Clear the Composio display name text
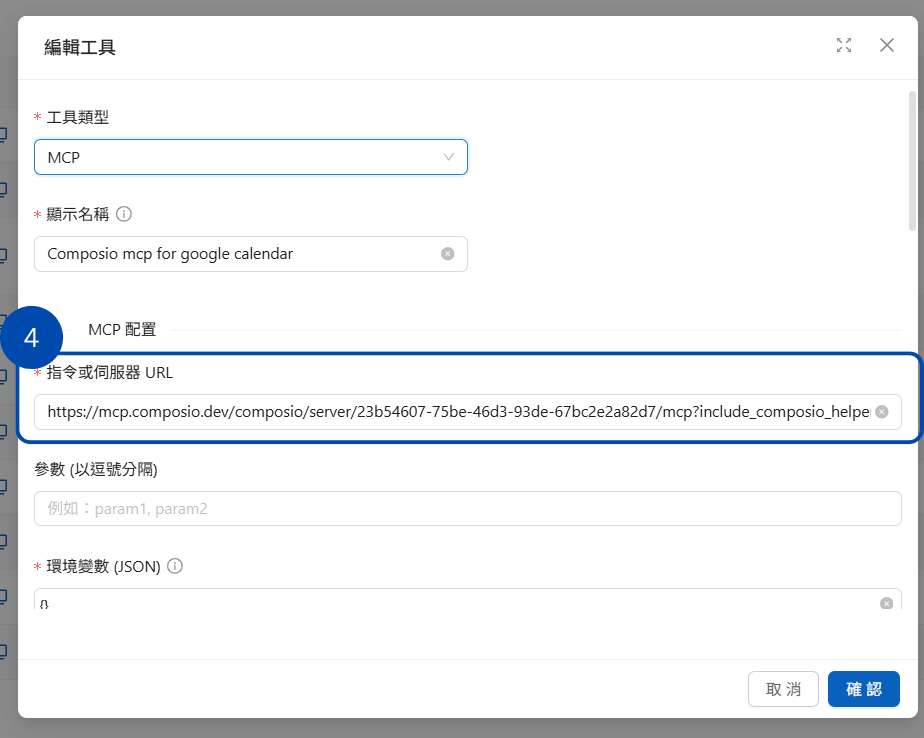 pos(448,254)
